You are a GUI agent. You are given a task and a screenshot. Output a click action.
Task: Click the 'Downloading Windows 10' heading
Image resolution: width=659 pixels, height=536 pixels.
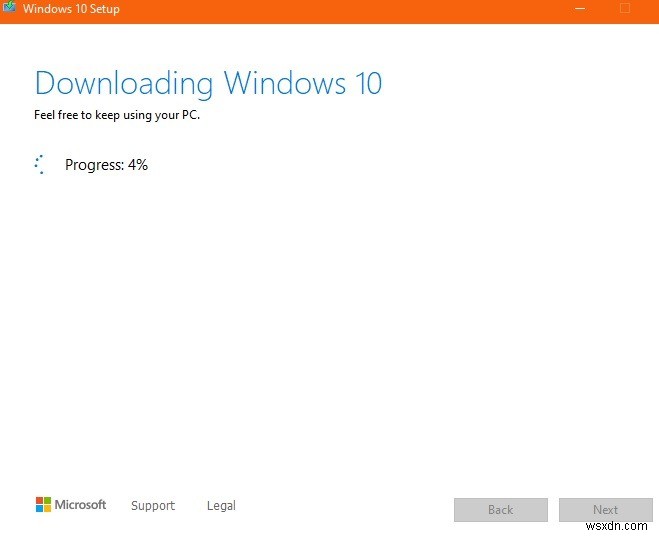tap(208, 84)
